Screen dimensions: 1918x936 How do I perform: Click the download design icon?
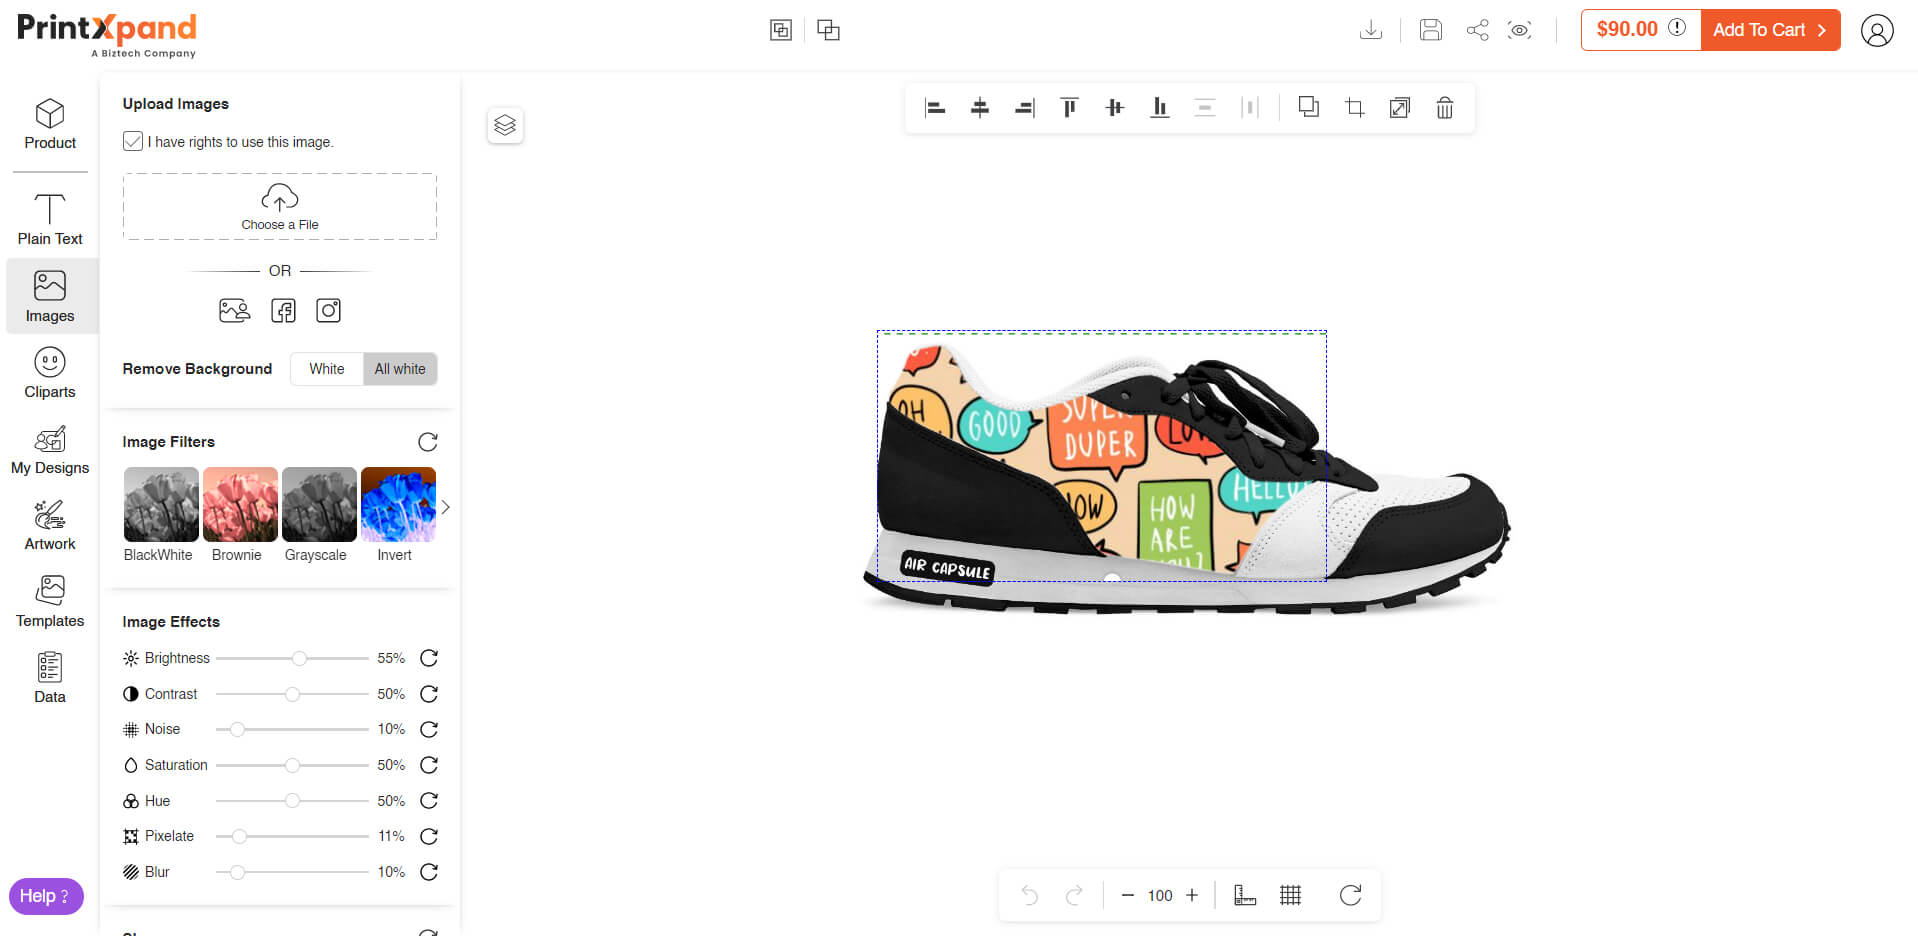[x=1370, y=30]
